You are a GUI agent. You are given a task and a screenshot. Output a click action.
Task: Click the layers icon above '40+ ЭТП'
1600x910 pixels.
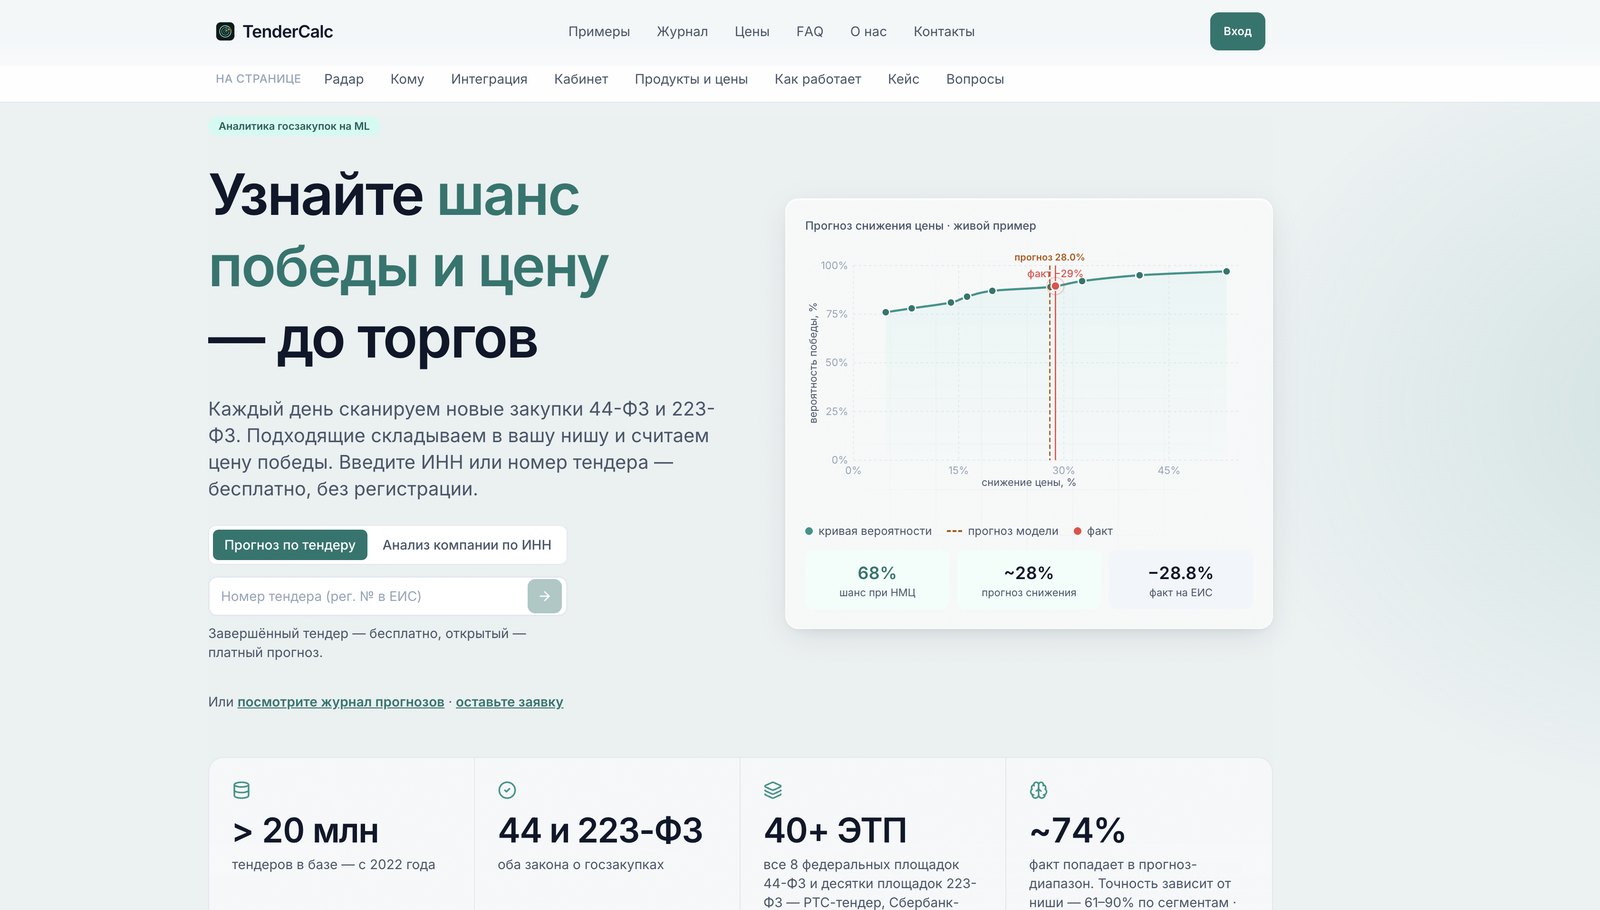(773, 790)
